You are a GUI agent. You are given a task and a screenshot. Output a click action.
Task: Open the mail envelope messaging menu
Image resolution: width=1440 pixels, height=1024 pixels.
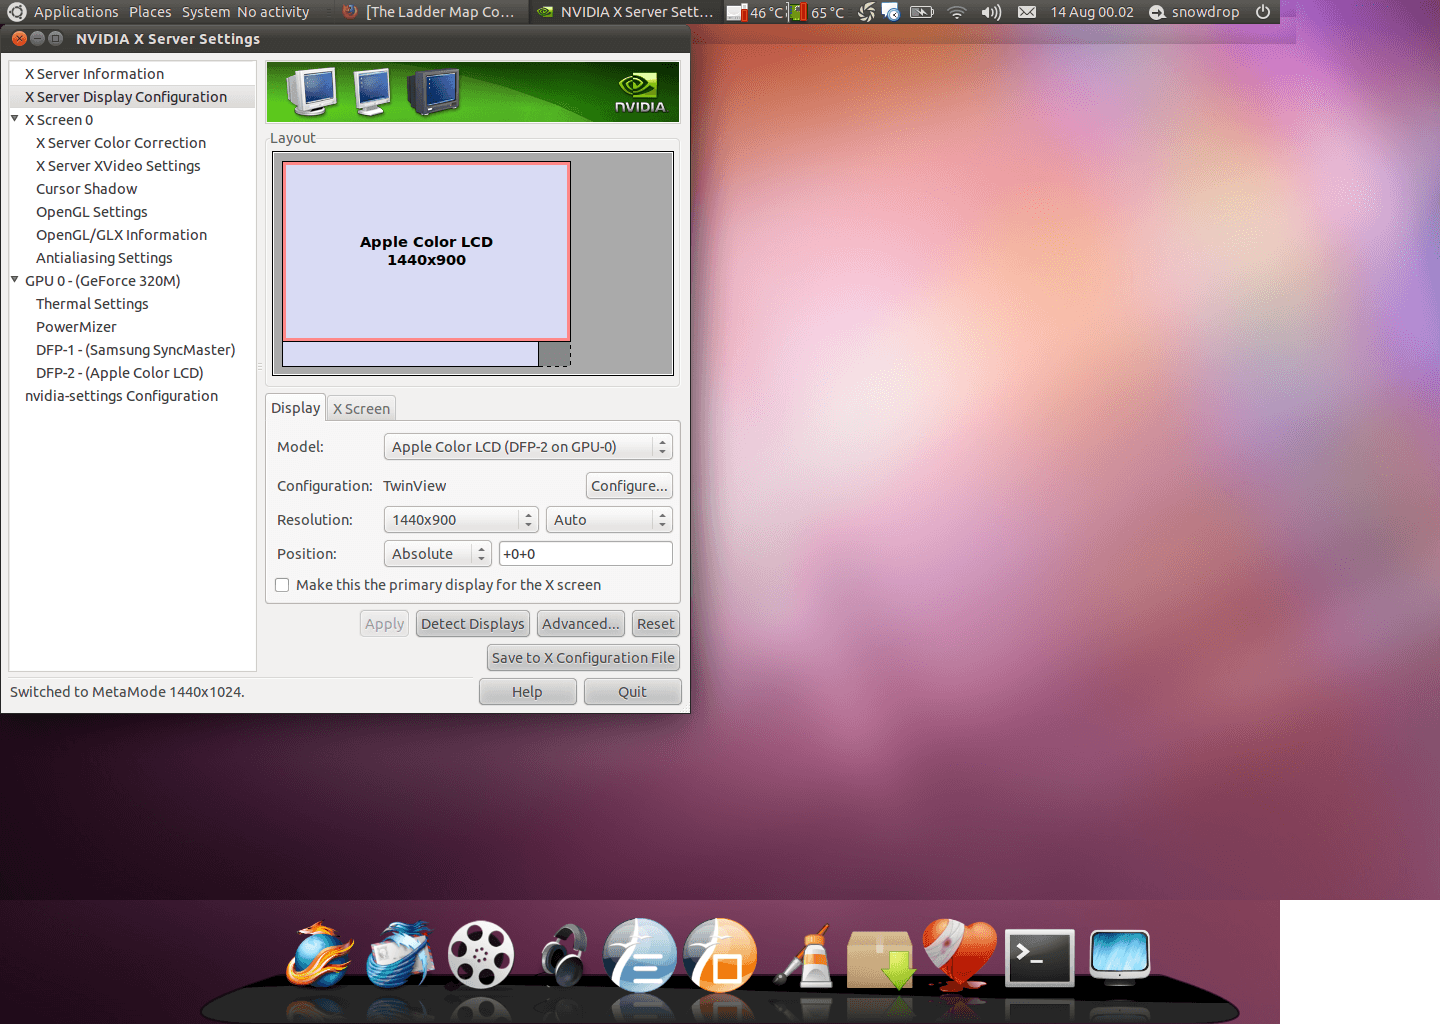tap(1027, 12)
